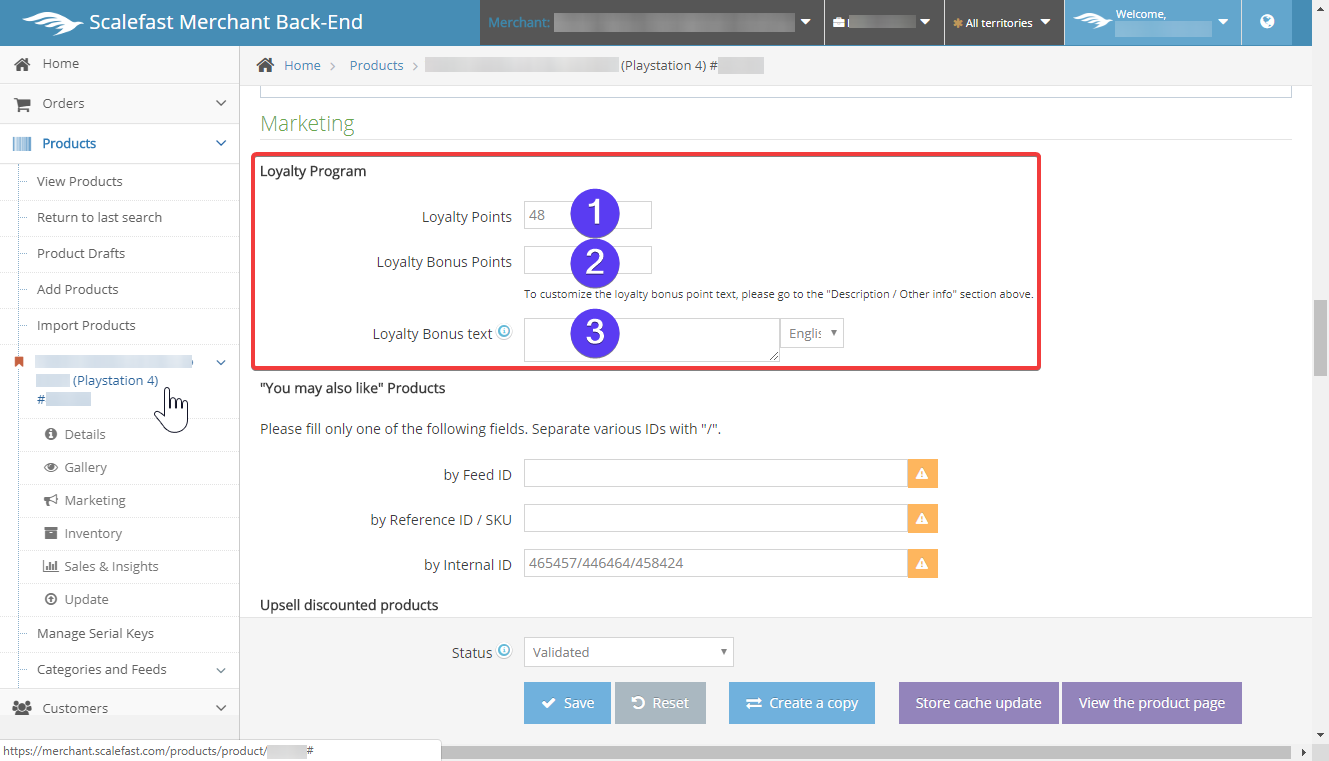Click the Save button
Viewport: 1329px width, 761px height.
point(567,703)
